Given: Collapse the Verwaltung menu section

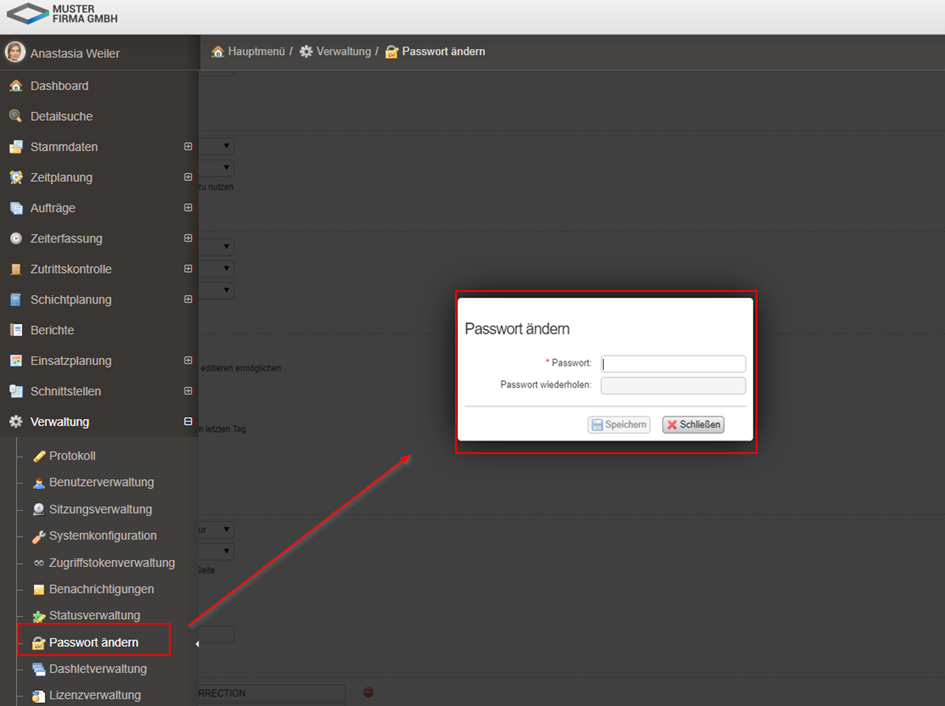Looking at the screenshot, I should coord(188,422).
